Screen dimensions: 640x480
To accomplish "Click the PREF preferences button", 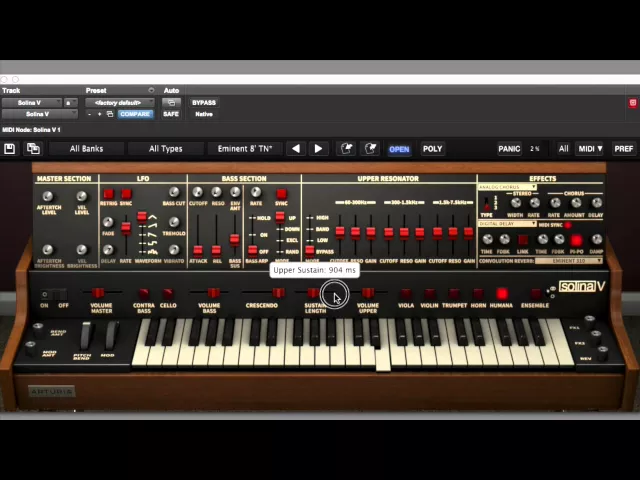I will pyautogui.click(x=623, y=149).
